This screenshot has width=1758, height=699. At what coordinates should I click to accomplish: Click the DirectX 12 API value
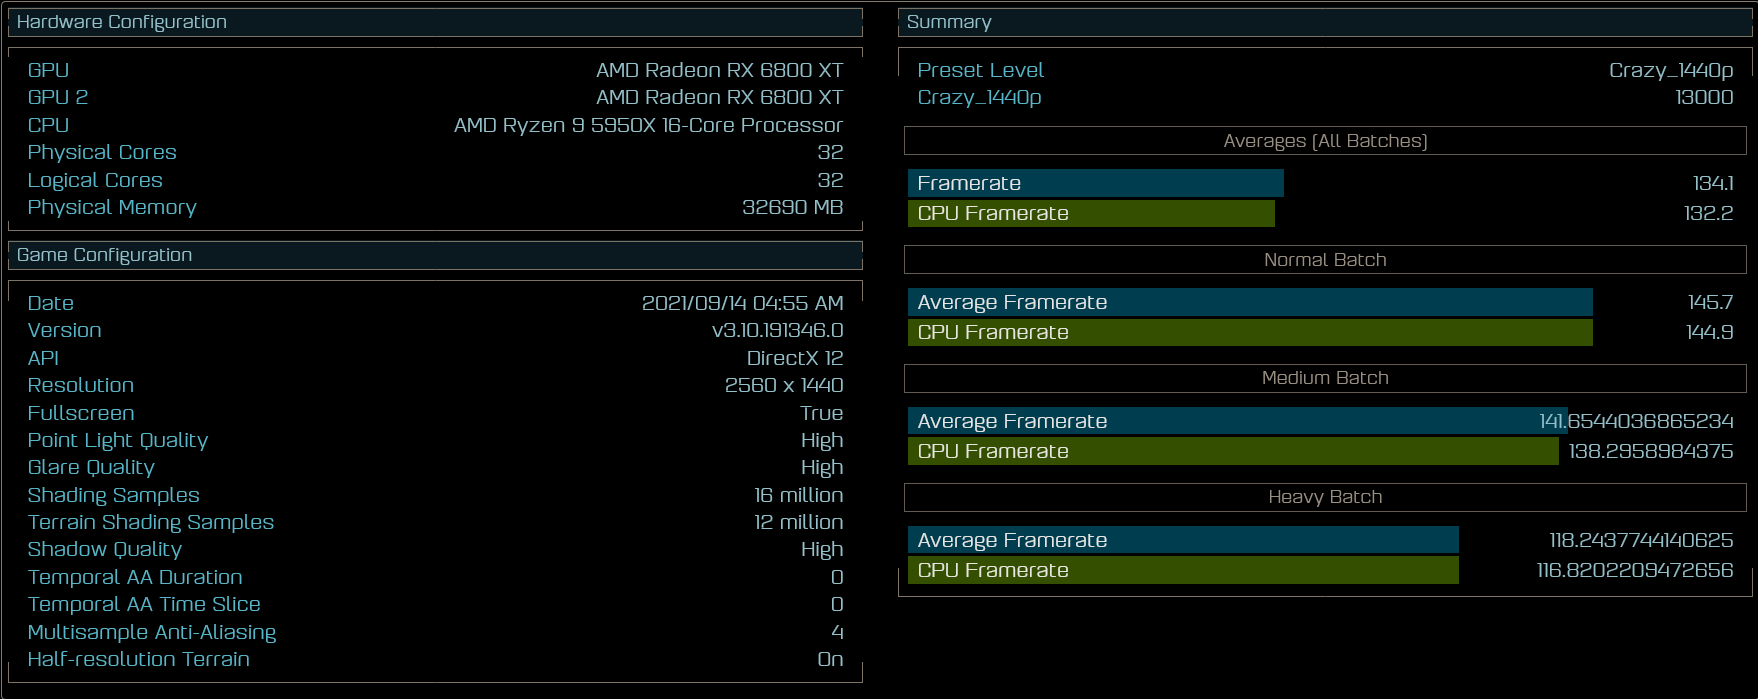click(794, 358)
